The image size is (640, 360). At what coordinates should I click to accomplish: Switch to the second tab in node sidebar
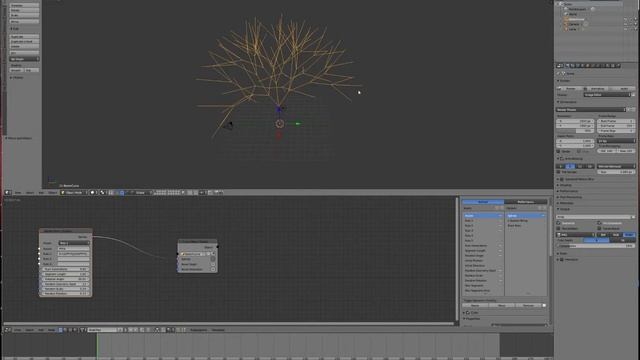coord(525,202)
